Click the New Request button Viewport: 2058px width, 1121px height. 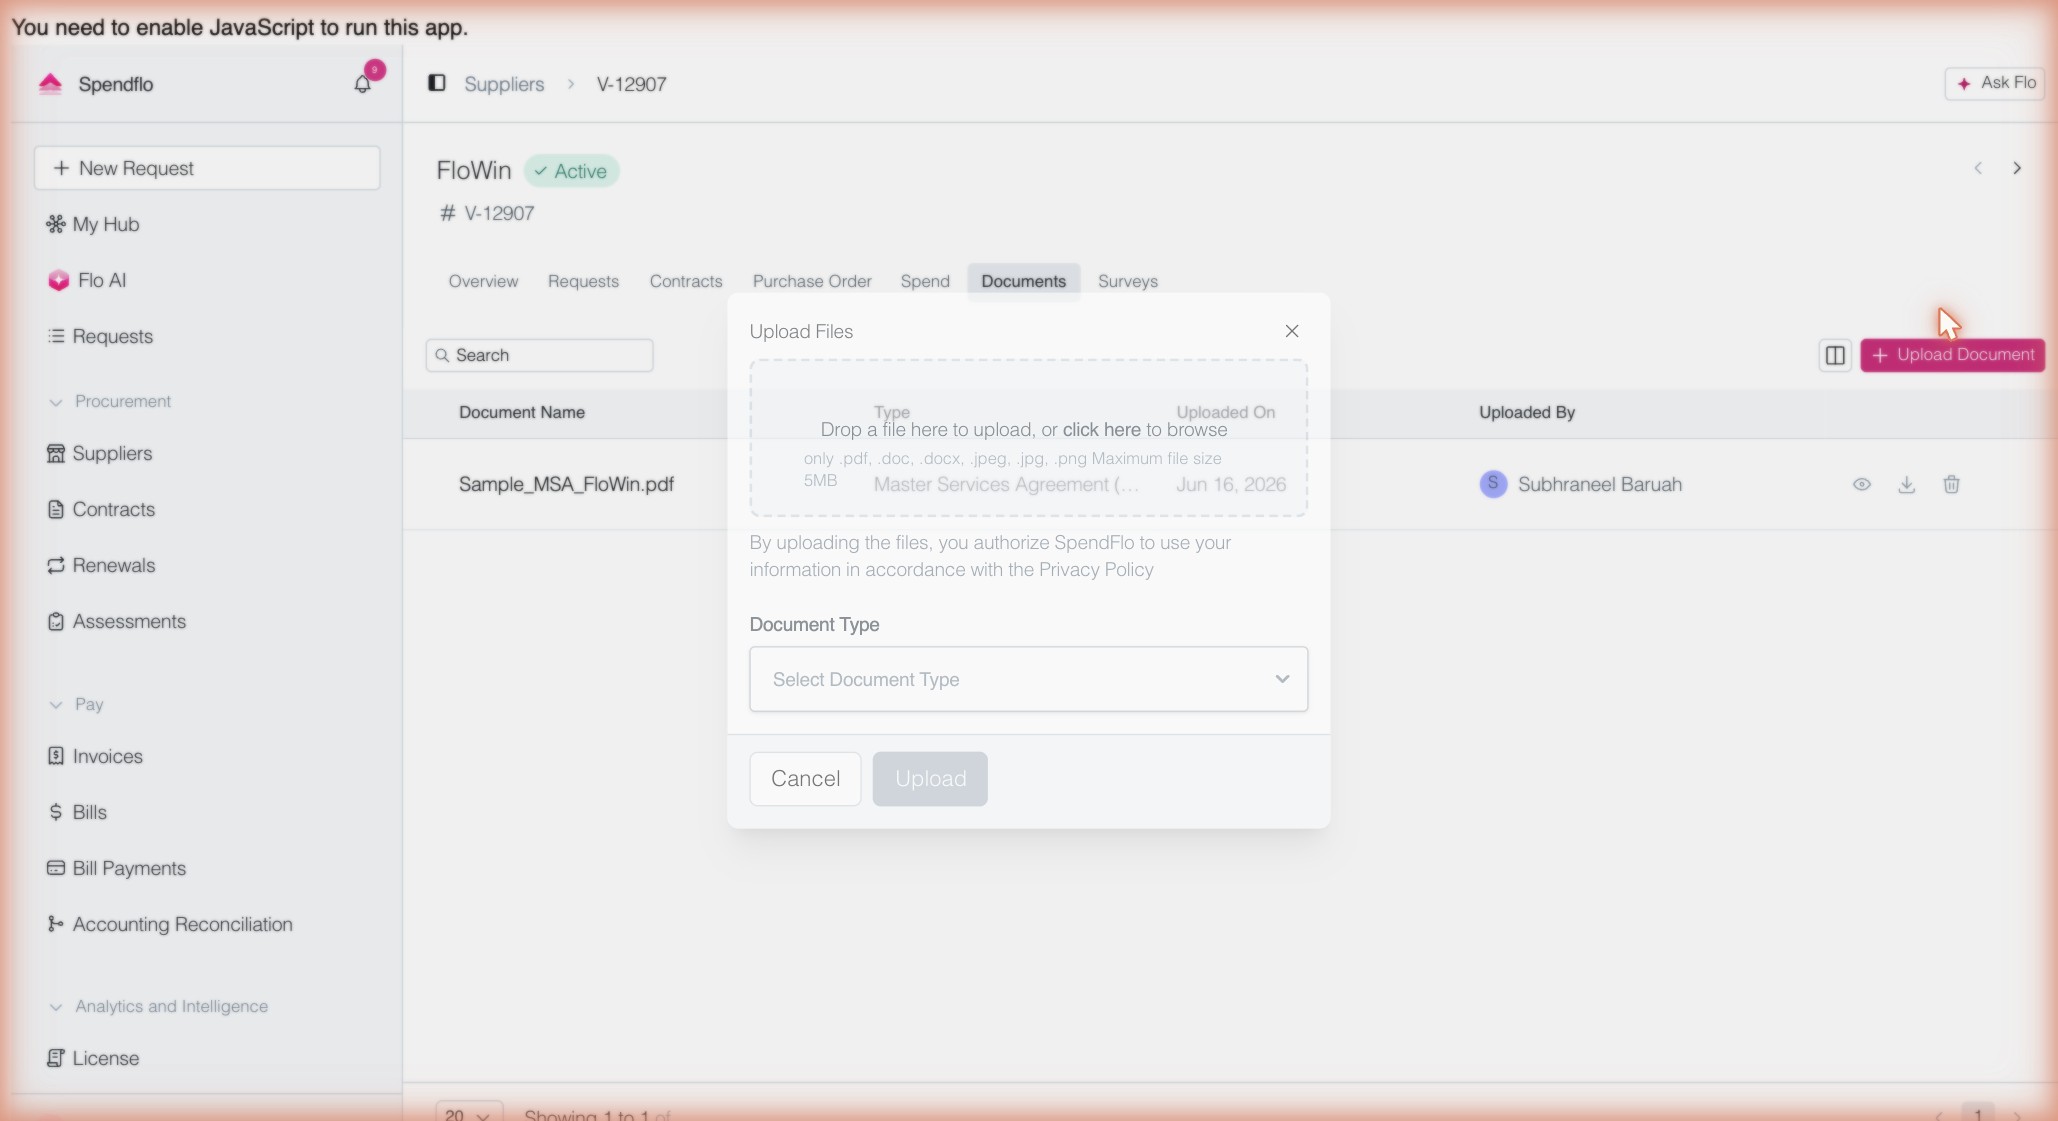[x=207, y=168]
